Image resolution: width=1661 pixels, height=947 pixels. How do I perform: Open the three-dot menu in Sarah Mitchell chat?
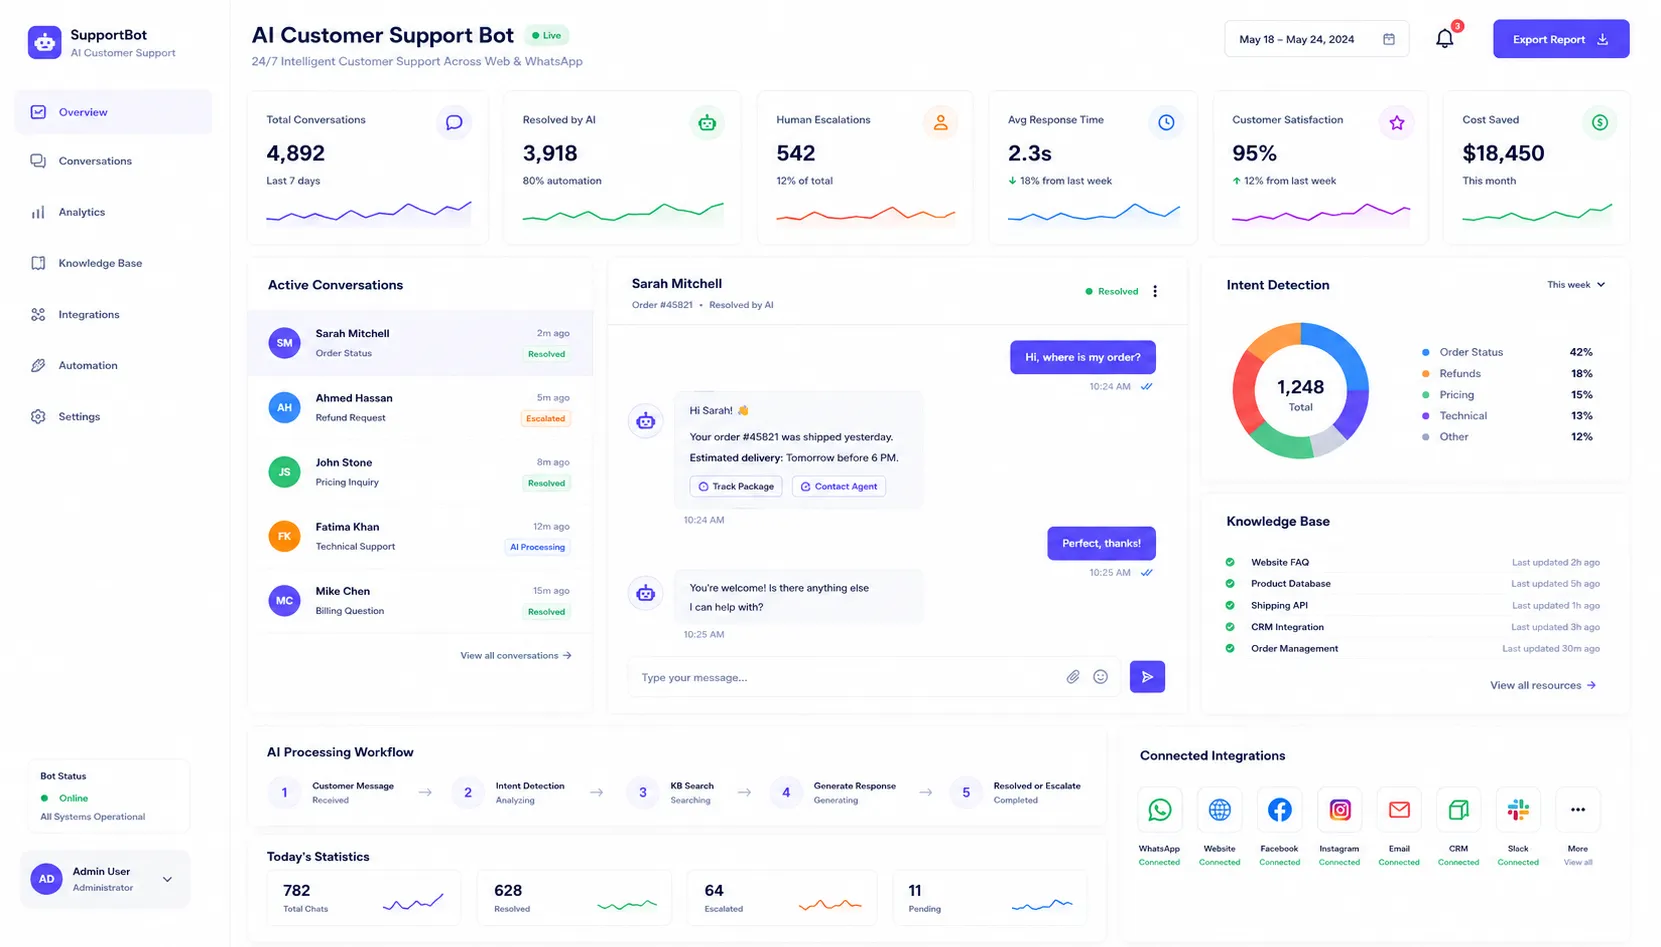click(1155, 291)
